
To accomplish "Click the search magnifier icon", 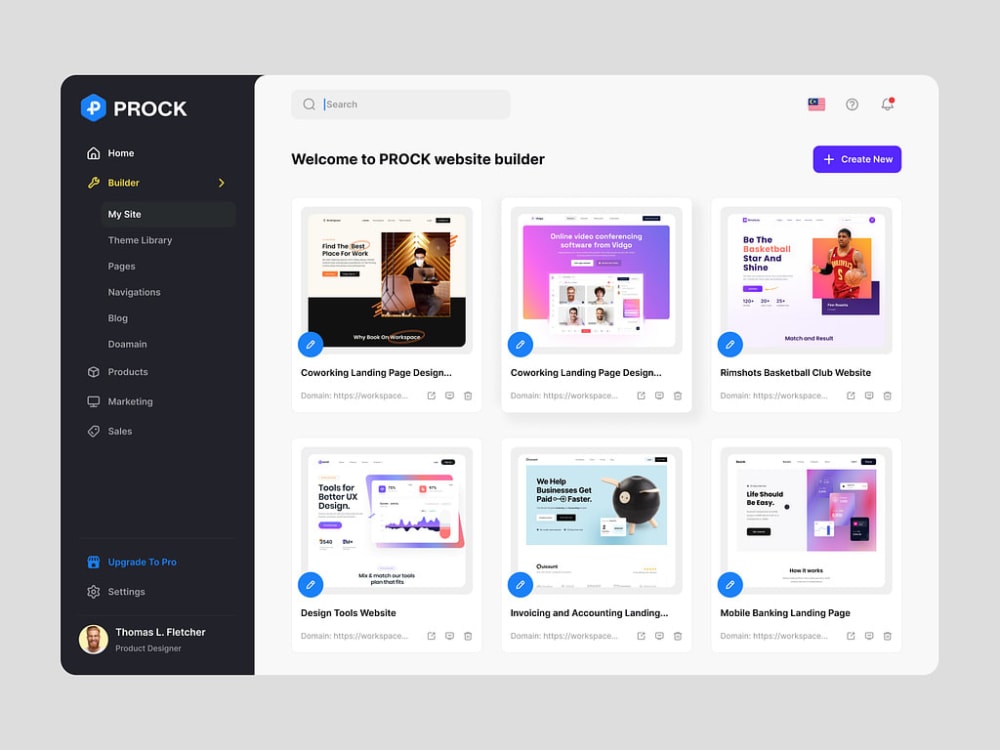I will [x=309, y=104].
